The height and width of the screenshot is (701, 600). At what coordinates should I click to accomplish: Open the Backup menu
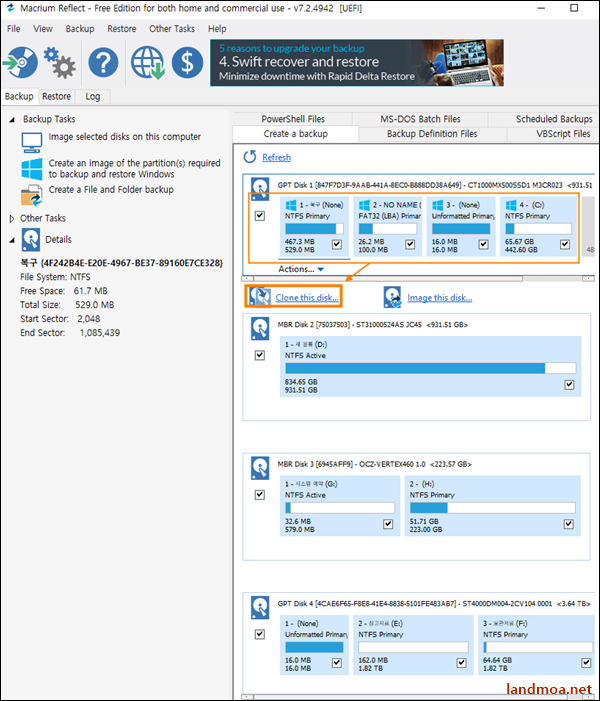coord(80,29)
